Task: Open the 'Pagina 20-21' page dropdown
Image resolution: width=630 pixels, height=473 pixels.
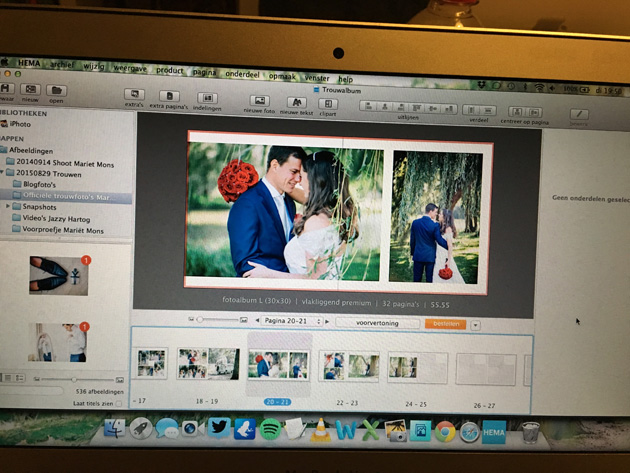Action: point(292,321)
